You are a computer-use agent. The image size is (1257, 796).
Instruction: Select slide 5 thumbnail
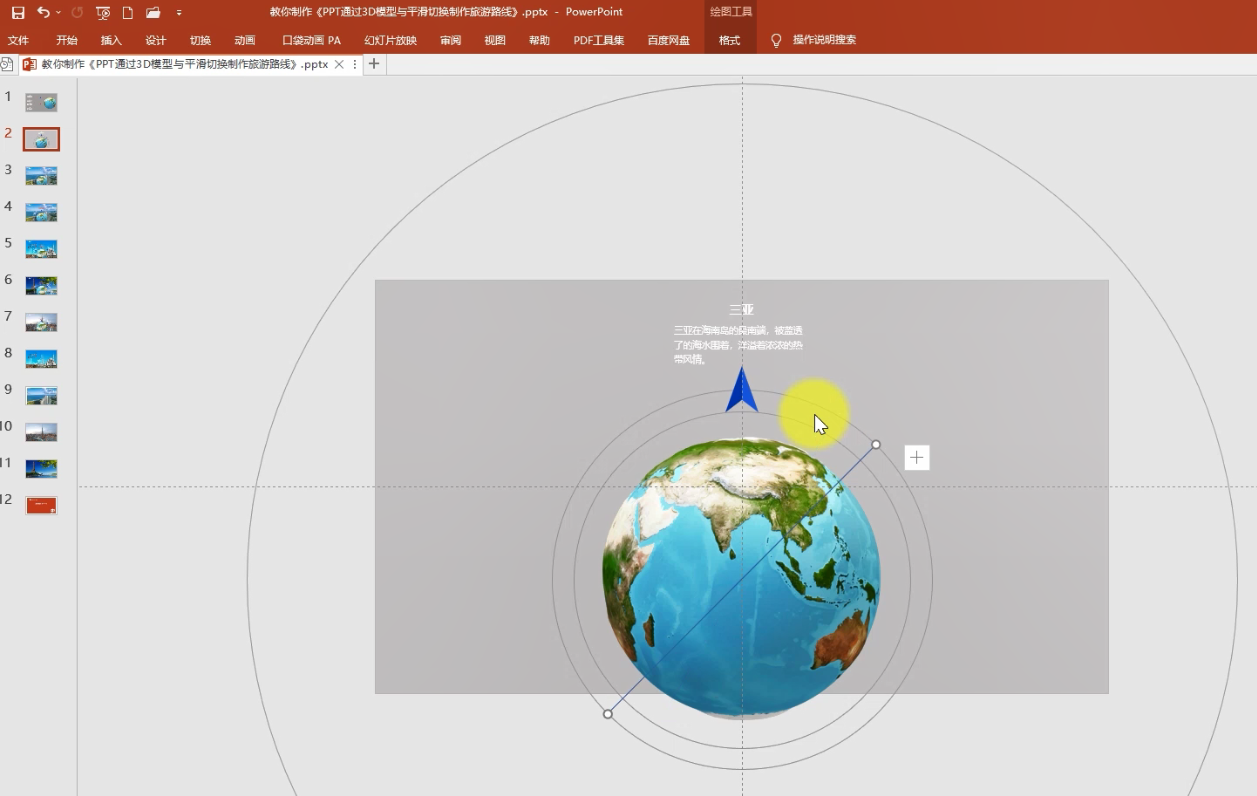[41, 249]
